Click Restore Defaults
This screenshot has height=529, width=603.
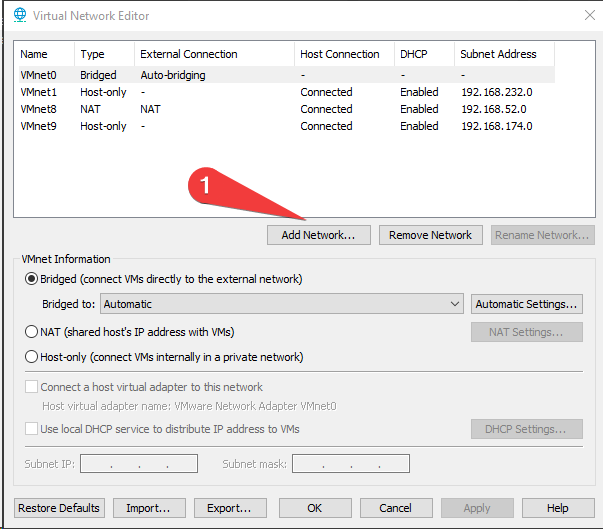[59, 508]
